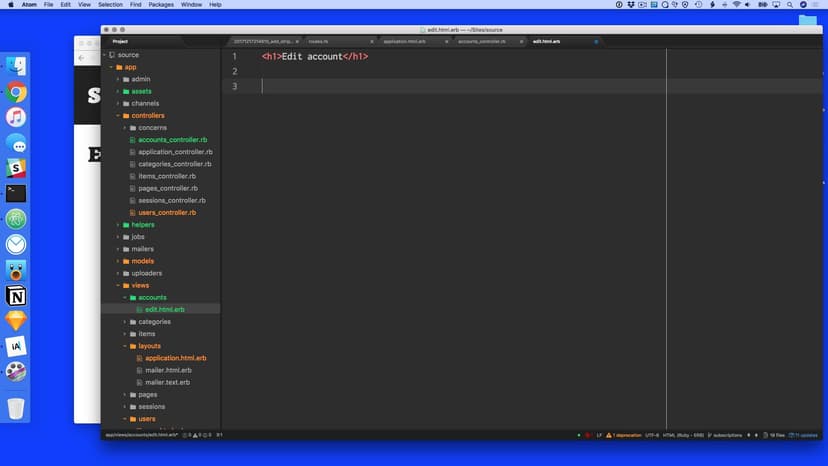Click the iA Writer dock icon

tap(16, 346)
